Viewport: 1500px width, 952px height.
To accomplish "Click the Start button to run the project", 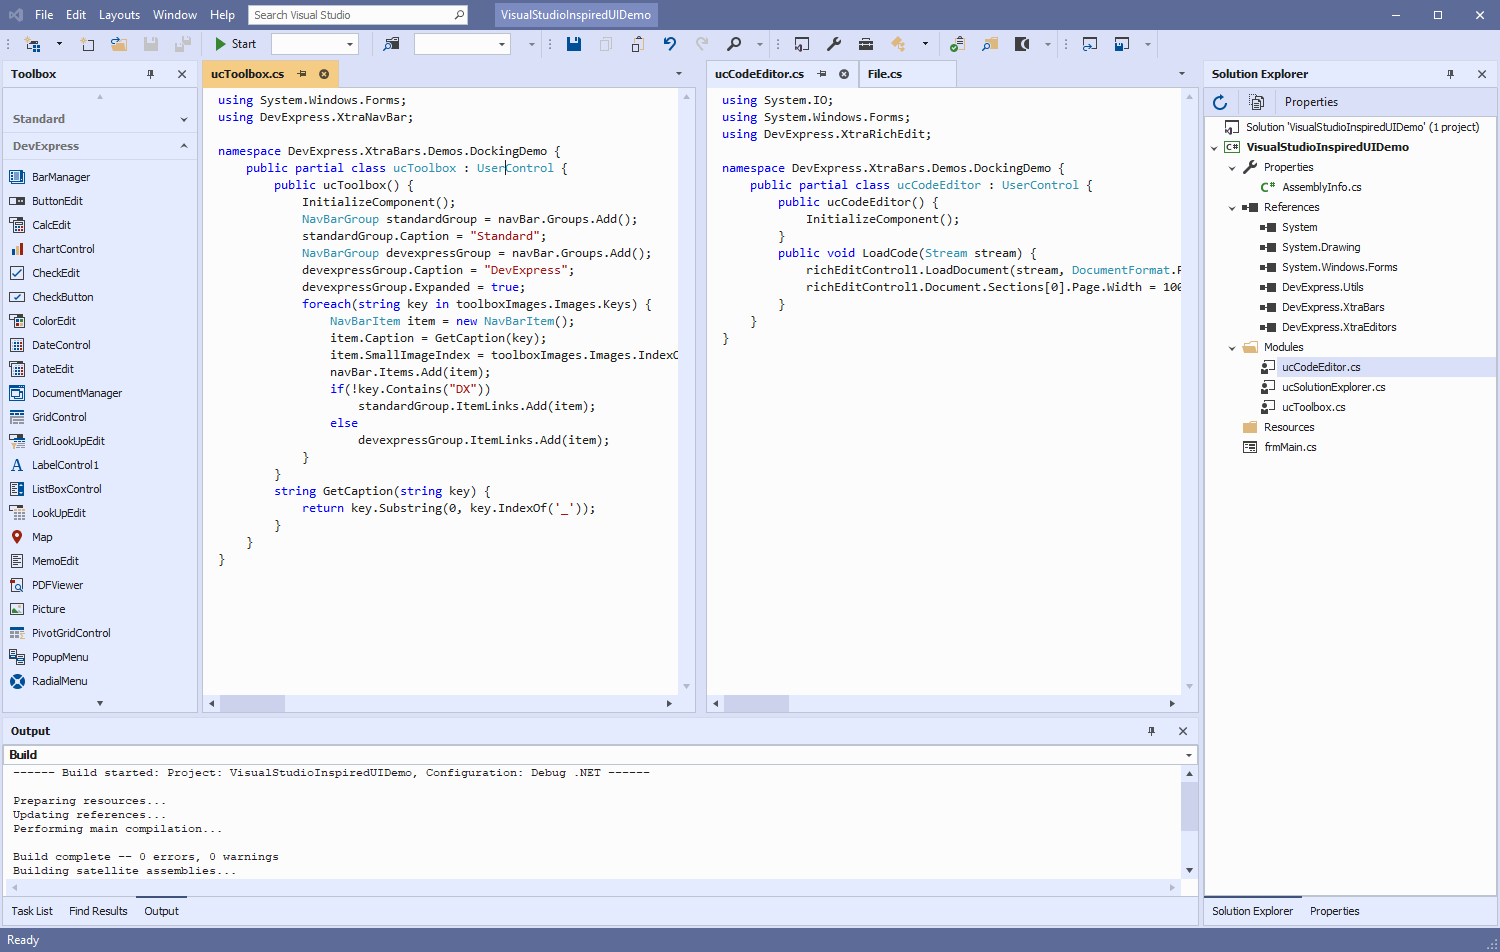I will pyautogui.click(x=235, y=44).
